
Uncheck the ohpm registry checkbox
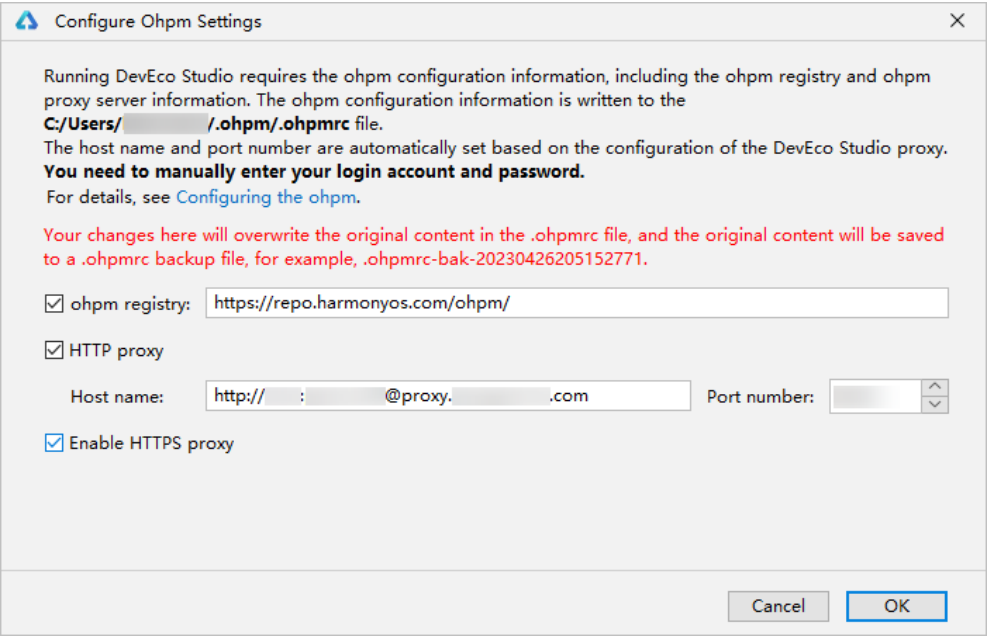54,304
